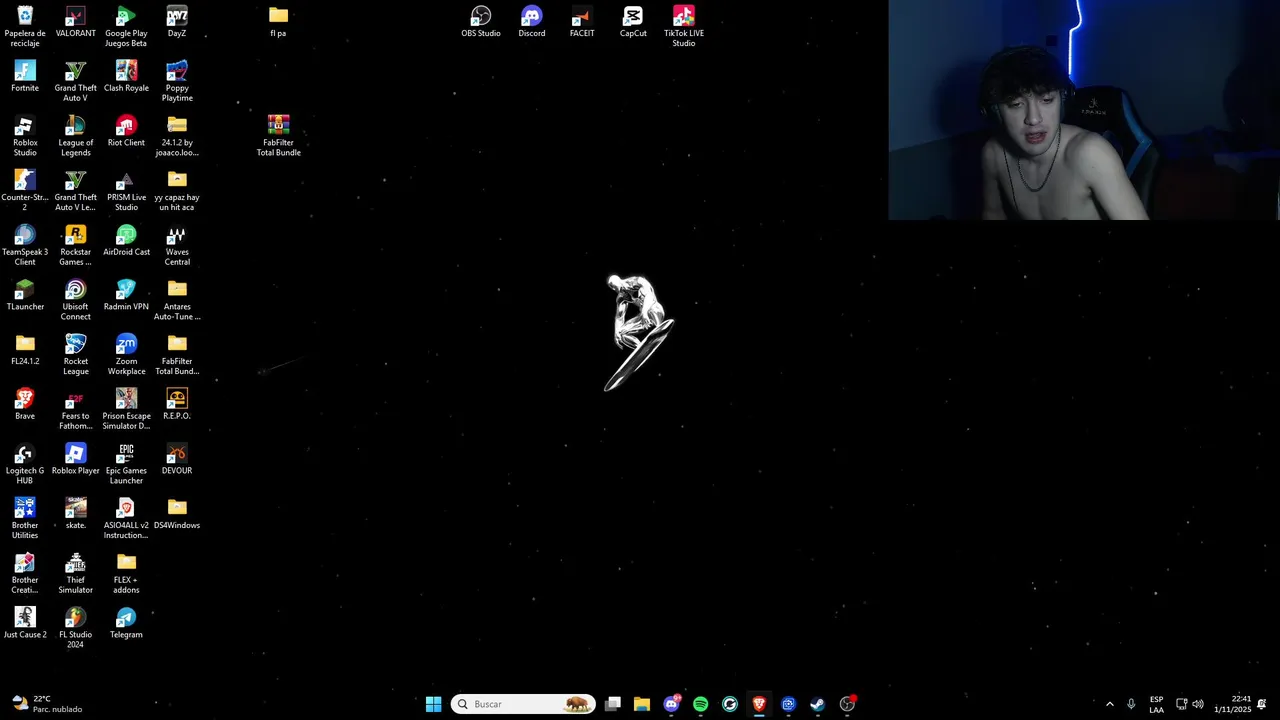Select the TeamSpeak 3 Client icon
This screenshot has height=720, width=1280.
25,245
